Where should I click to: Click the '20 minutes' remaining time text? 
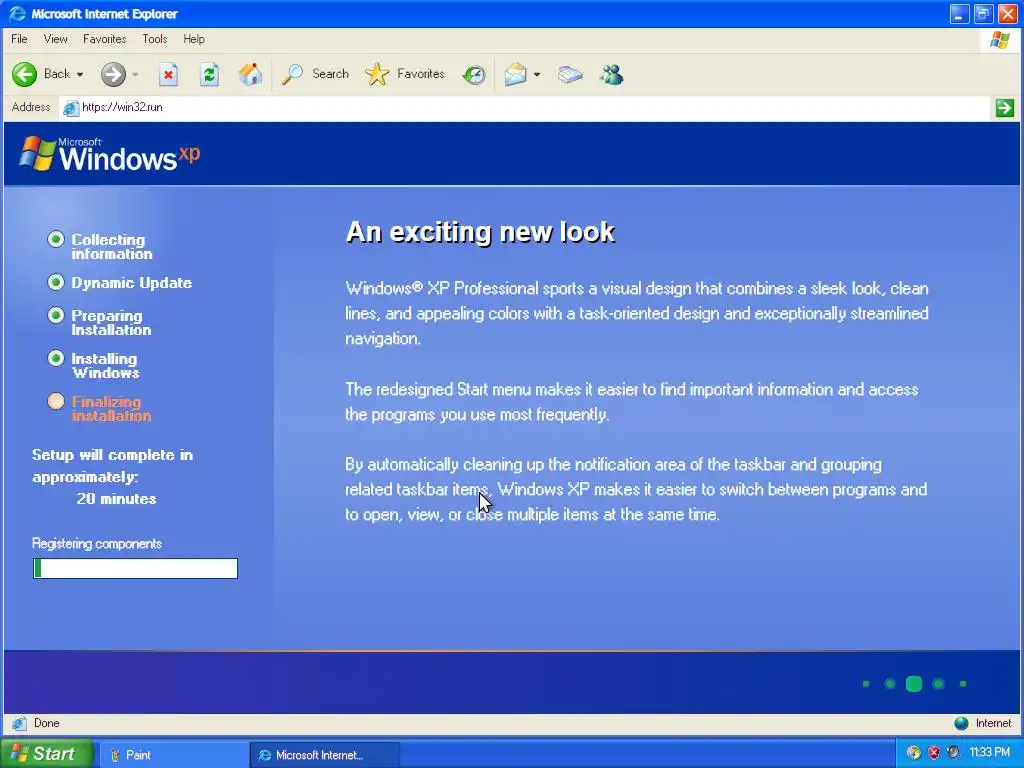tap(116, 499)
